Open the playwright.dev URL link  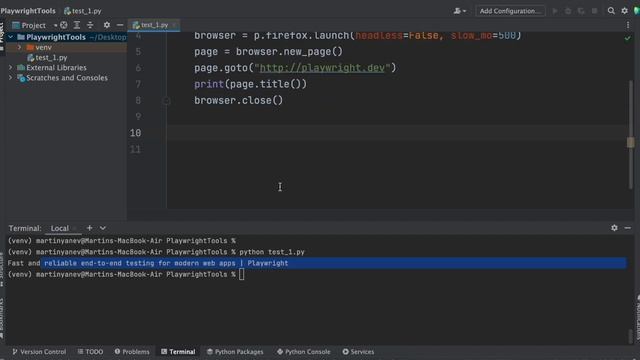322,68
